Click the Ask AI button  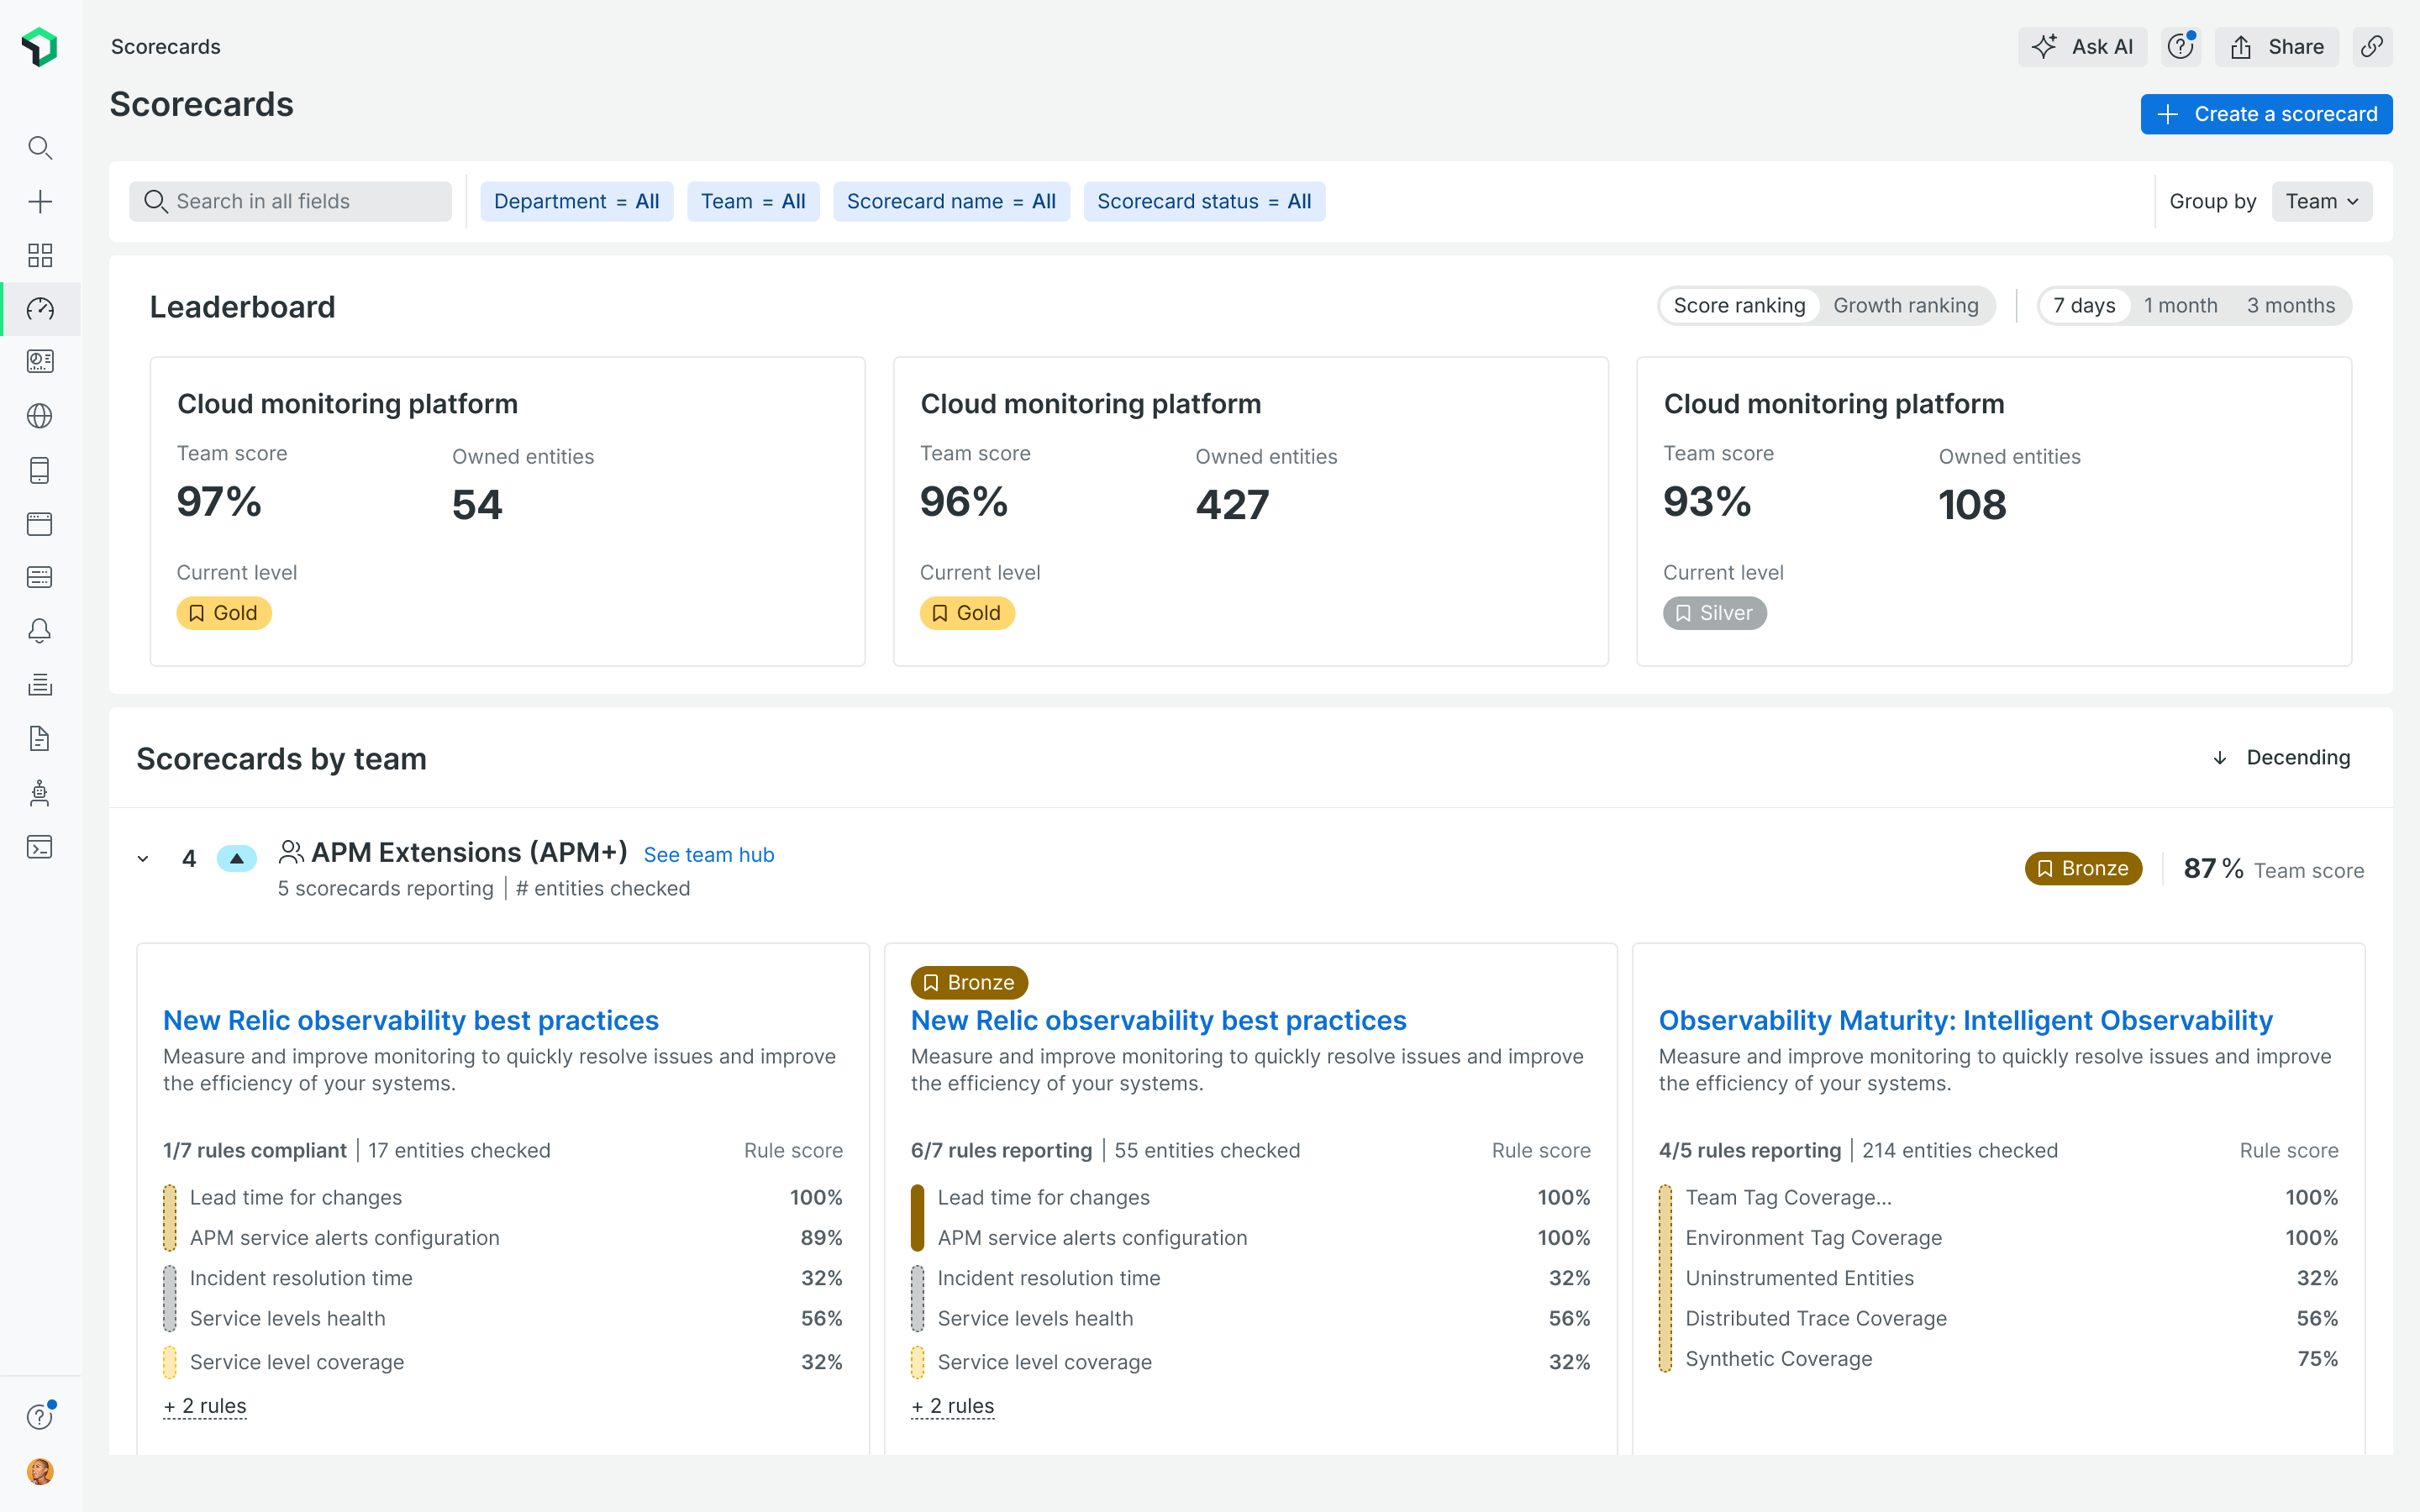tap(2082, 47)
